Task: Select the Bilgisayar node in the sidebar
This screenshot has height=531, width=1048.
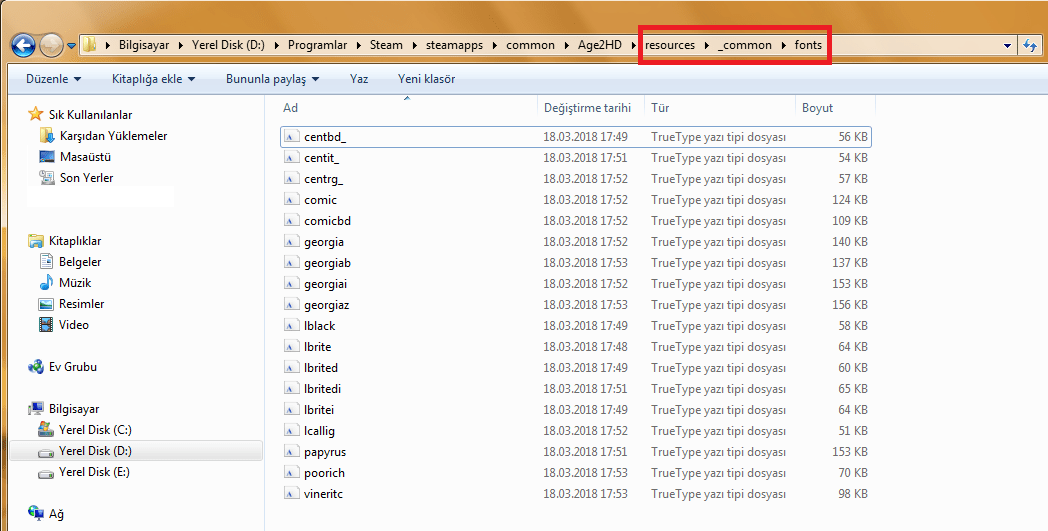Action: 74,409
